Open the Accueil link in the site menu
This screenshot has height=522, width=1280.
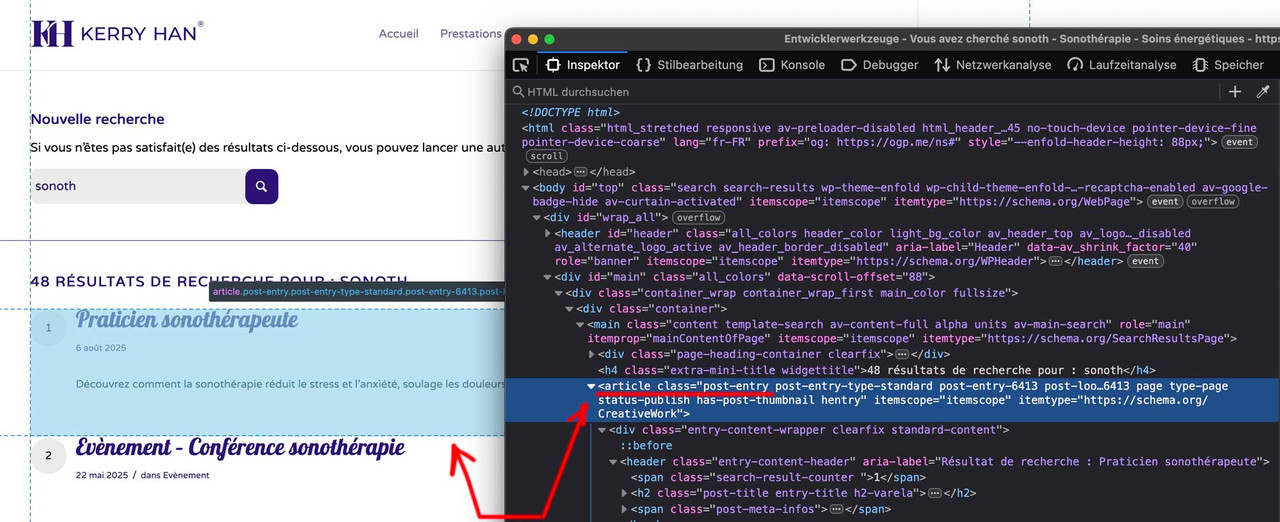click(x=398, y=34)
